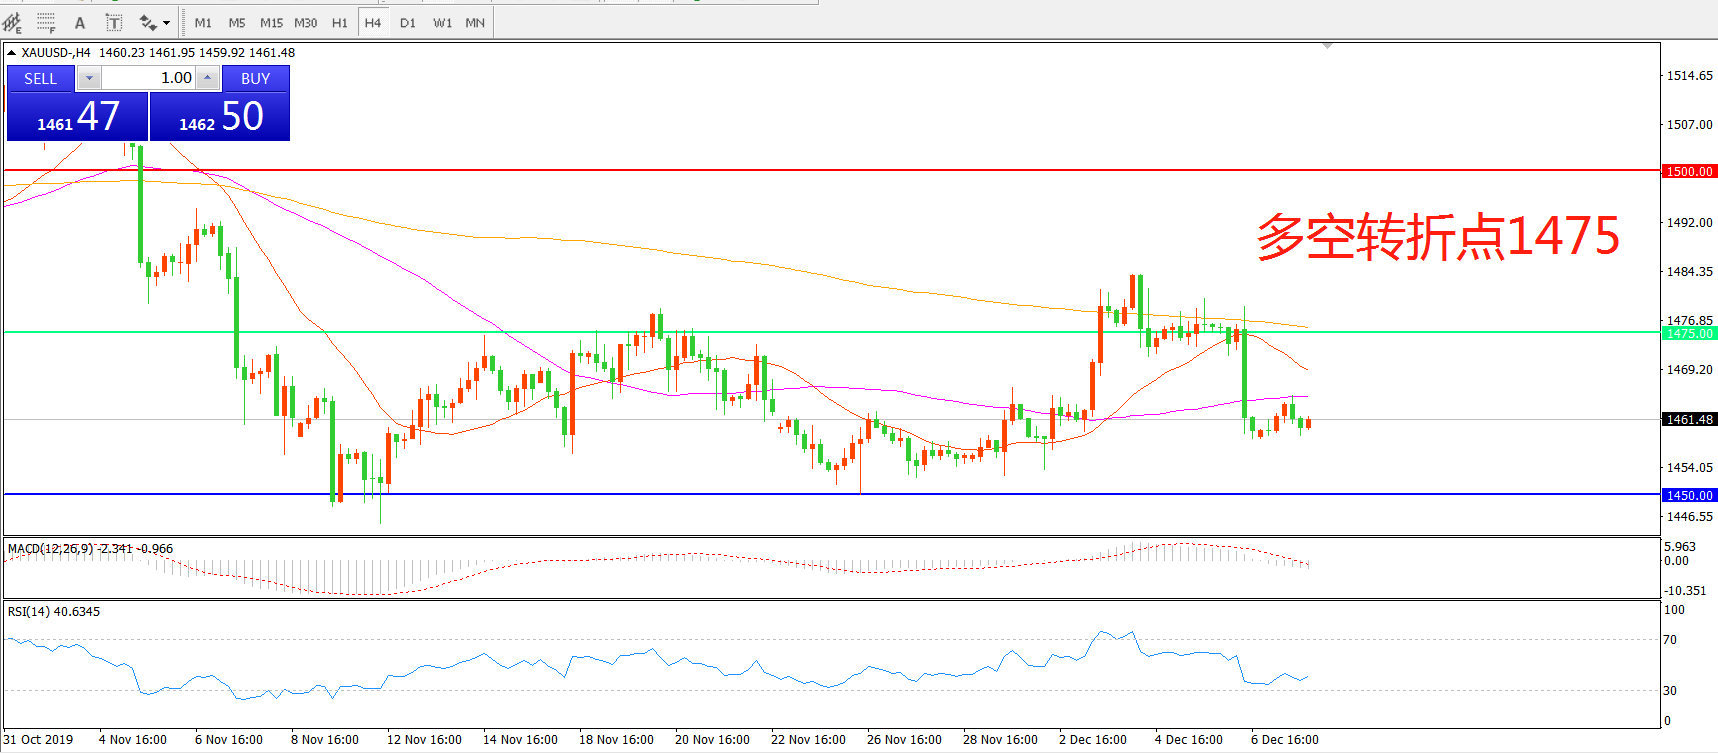Increase lot volume with up arrow

207,78
